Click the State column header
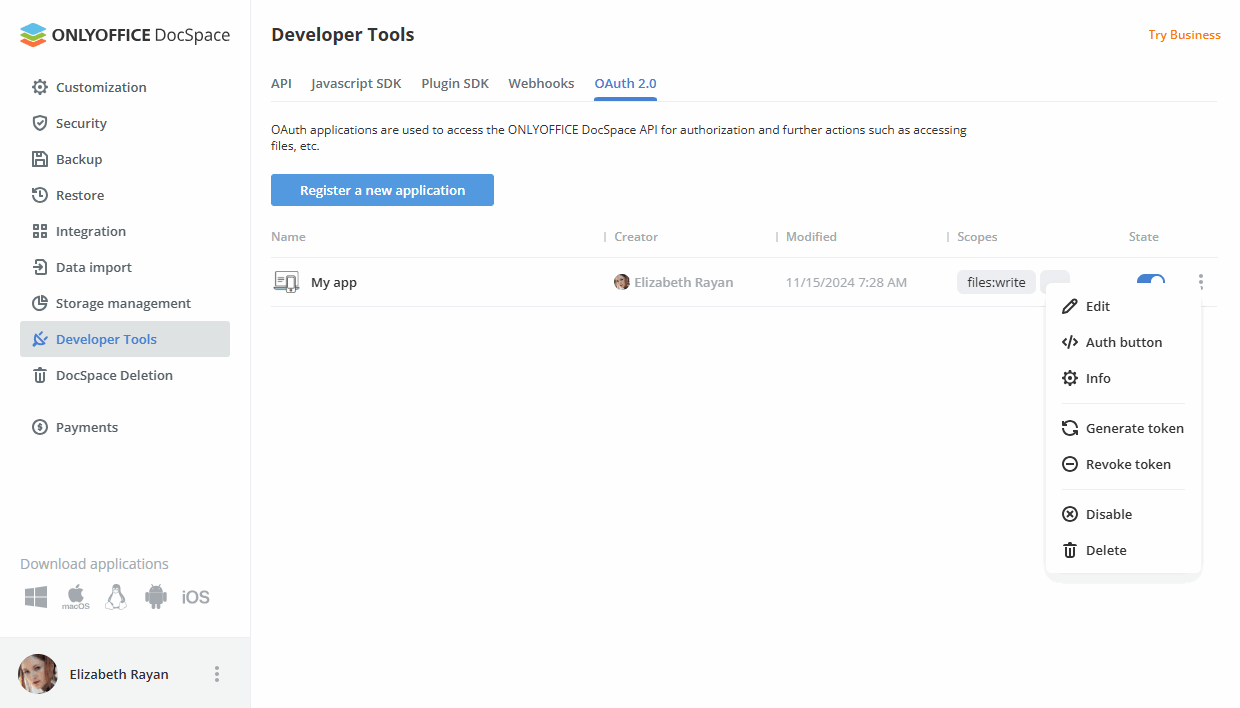The height and width of the screenshot is (708, 1240). pos(1144,237)
